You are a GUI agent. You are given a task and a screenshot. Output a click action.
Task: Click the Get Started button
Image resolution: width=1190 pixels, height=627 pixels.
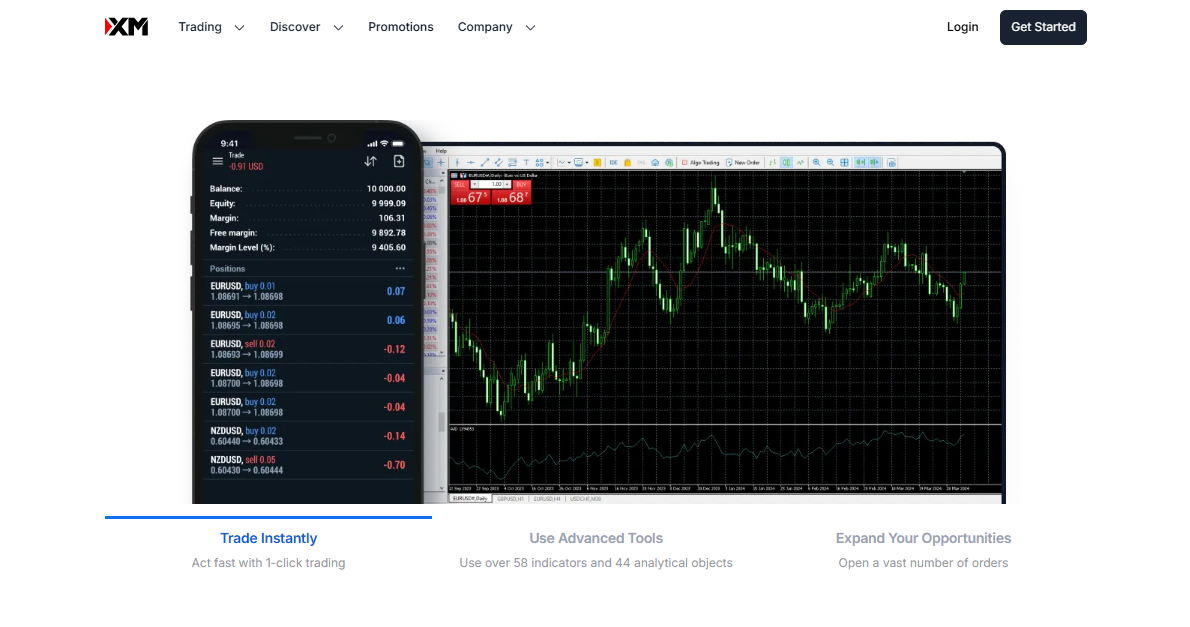(1043, 27)
